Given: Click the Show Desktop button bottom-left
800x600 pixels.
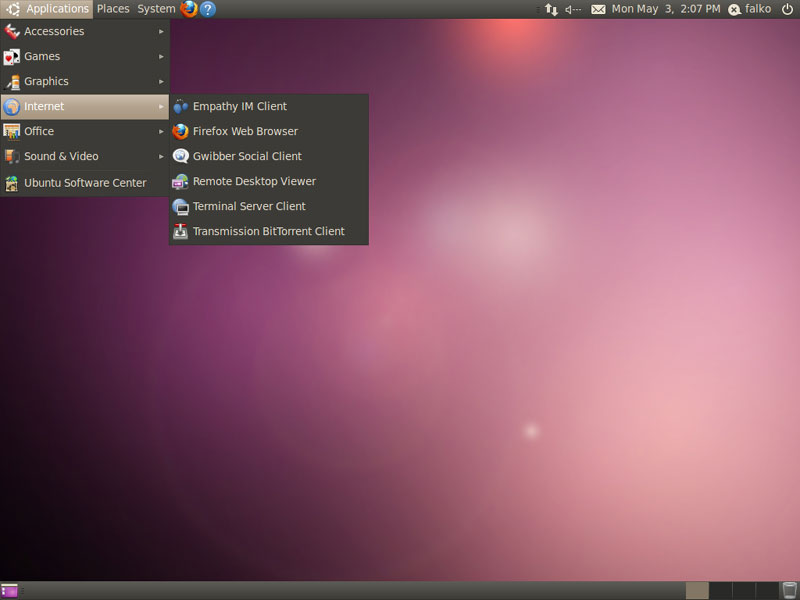Looking at the screenshot, I should [9, 591].
